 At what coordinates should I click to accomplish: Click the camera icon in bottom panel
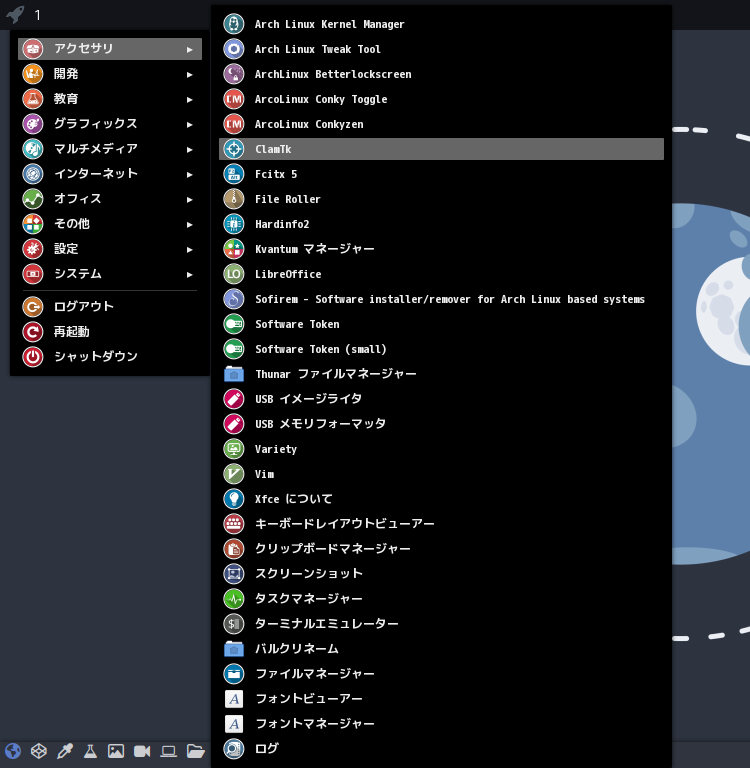pos(142,751)
